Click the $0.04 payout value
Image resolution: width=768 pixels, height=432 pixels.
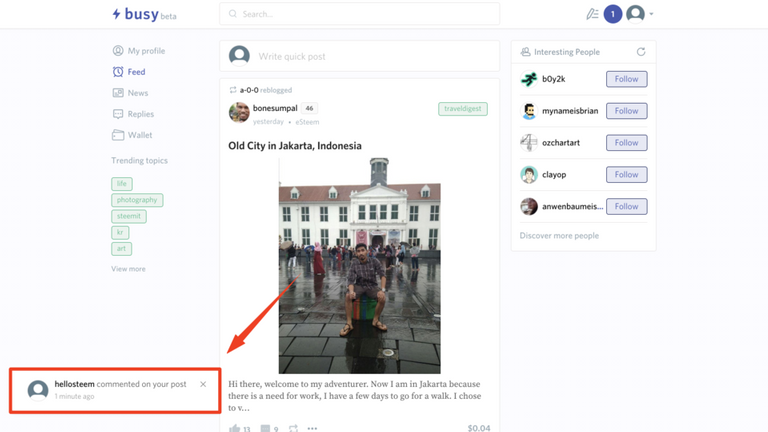coord(479,428)
